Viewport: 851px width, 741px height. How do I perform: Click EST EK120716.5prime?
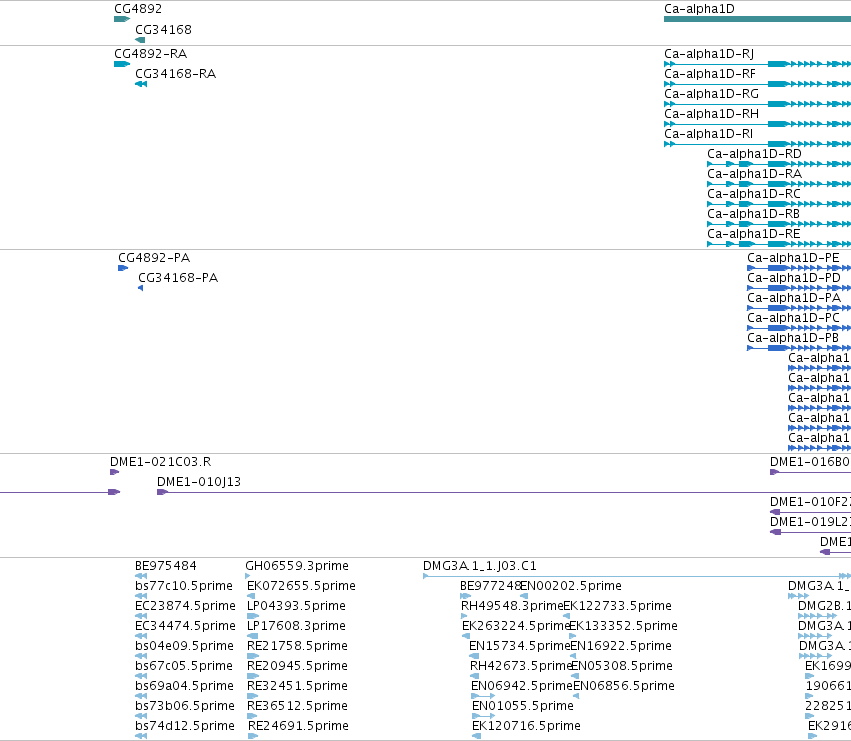tap(526, 727)
